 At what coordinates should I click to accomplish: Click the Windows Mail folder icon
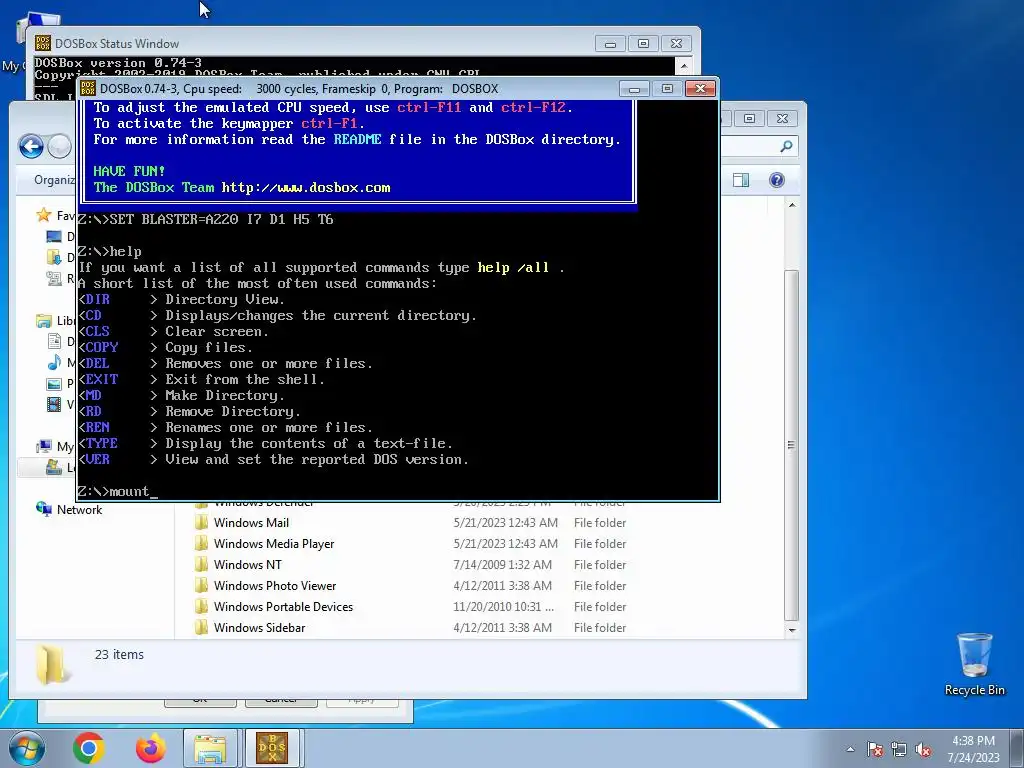click(201, 522)
